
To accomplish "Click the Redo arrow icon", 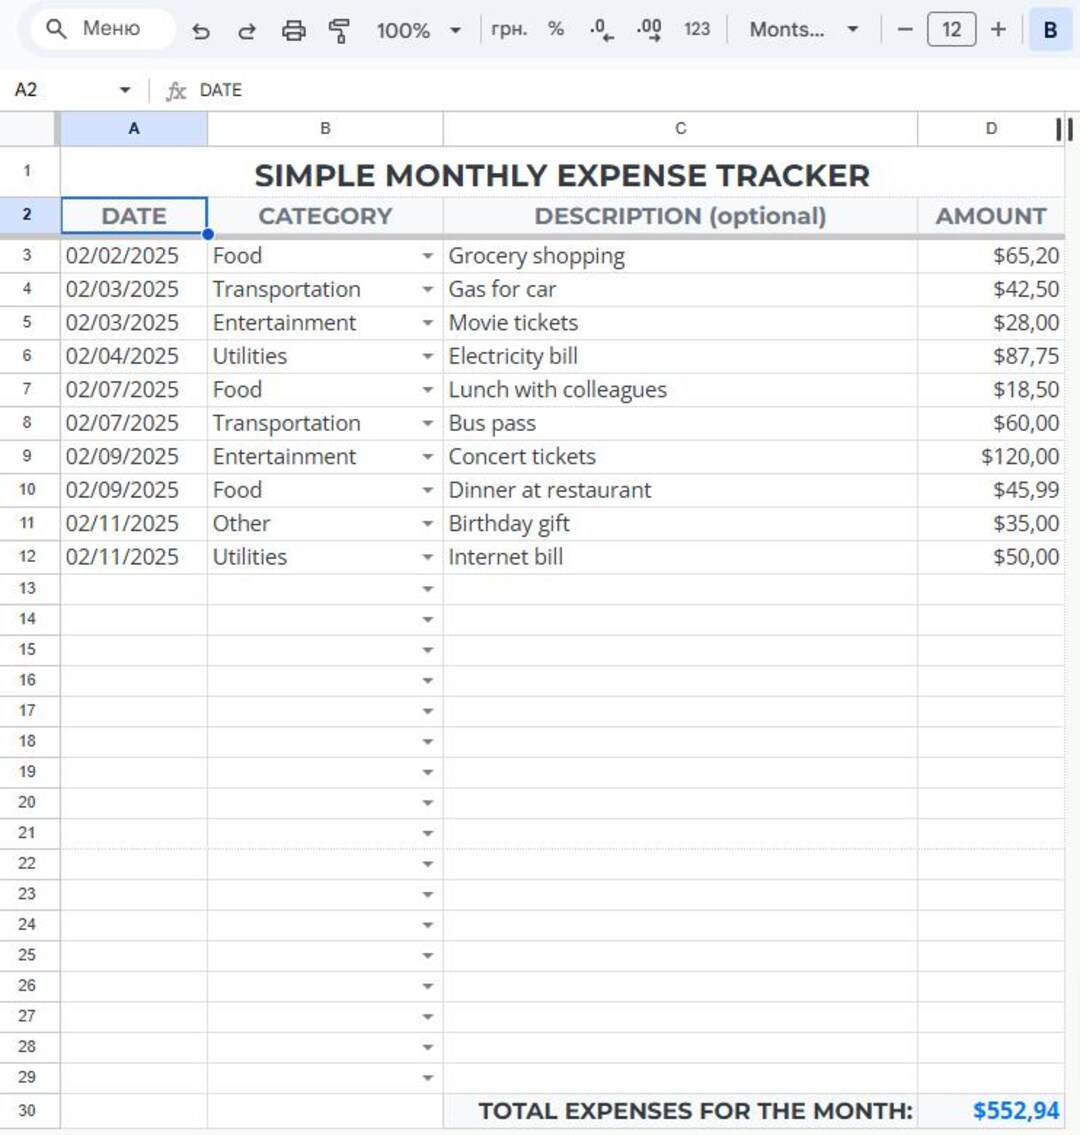I will tap(247, 30).
